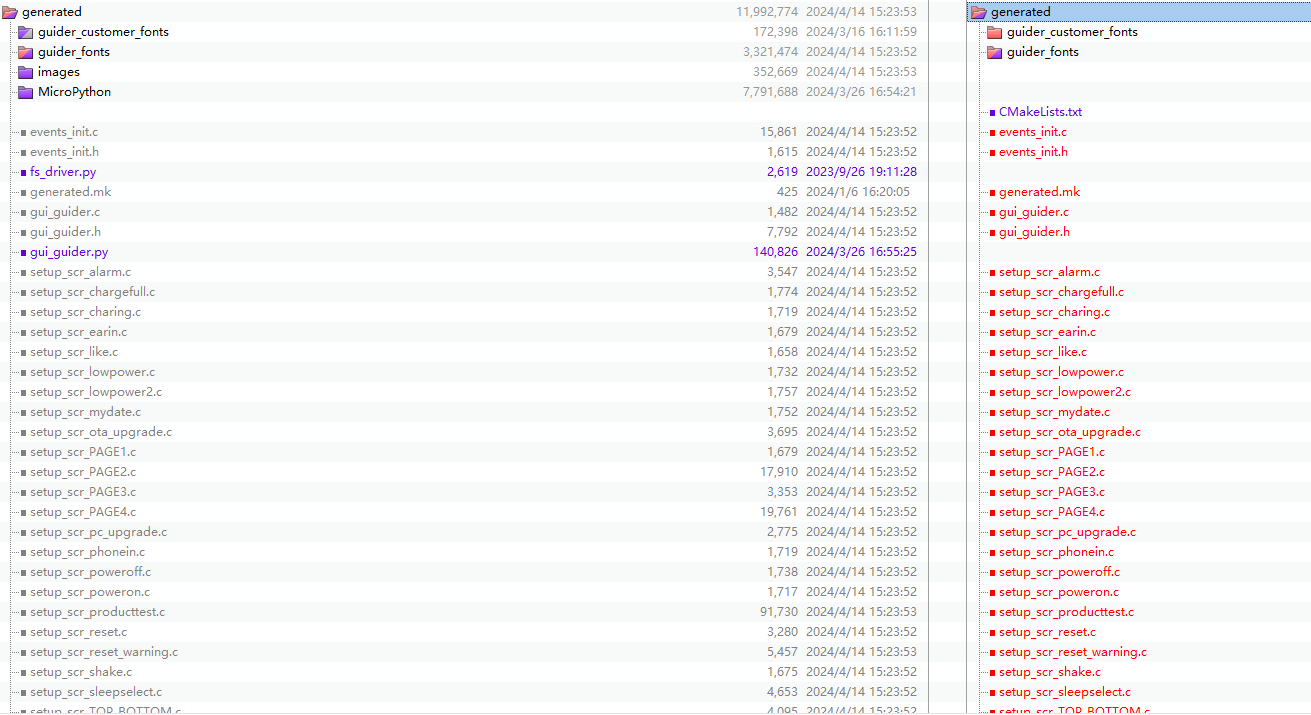Viewport: 1311px width, 715px height.
Task: Select events_init.h in the right pane
Action: coord(1033,152)
